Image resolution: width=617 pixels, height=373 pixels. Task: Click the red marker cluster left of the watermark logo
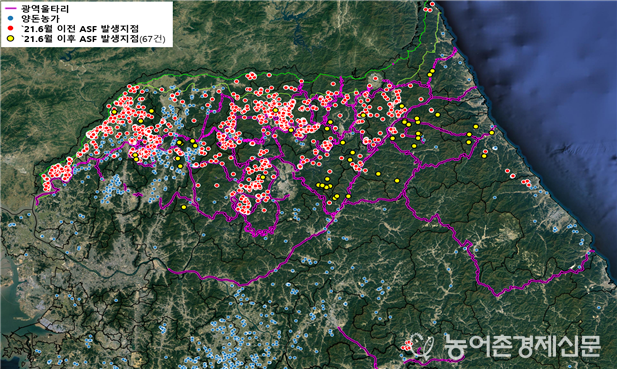point(407,346)
